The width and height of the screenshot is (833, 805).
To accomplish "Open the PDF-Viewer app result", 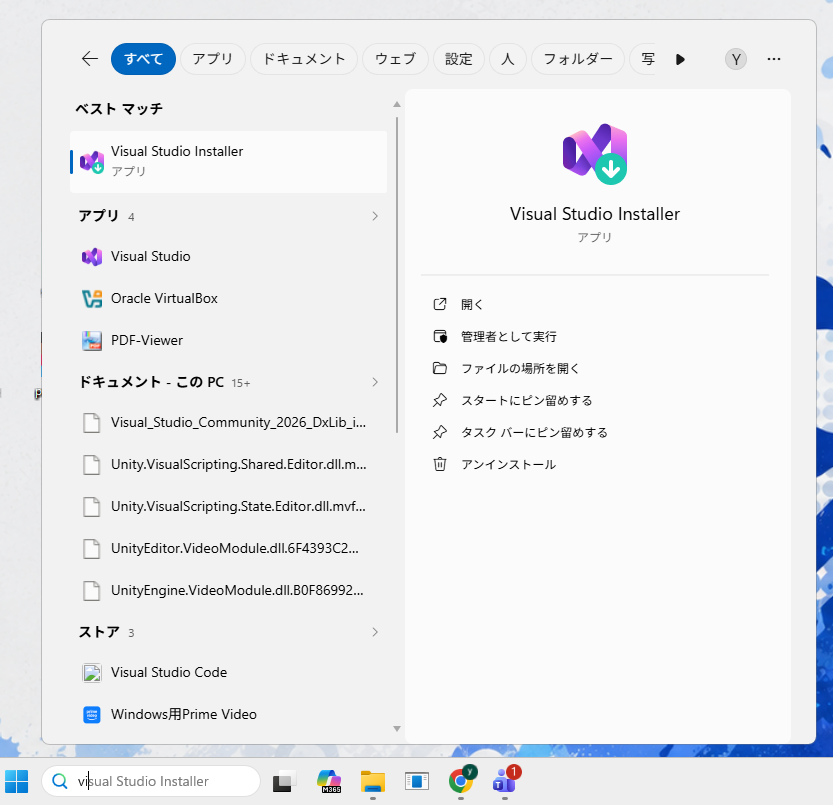I will (x=228, y=341).
